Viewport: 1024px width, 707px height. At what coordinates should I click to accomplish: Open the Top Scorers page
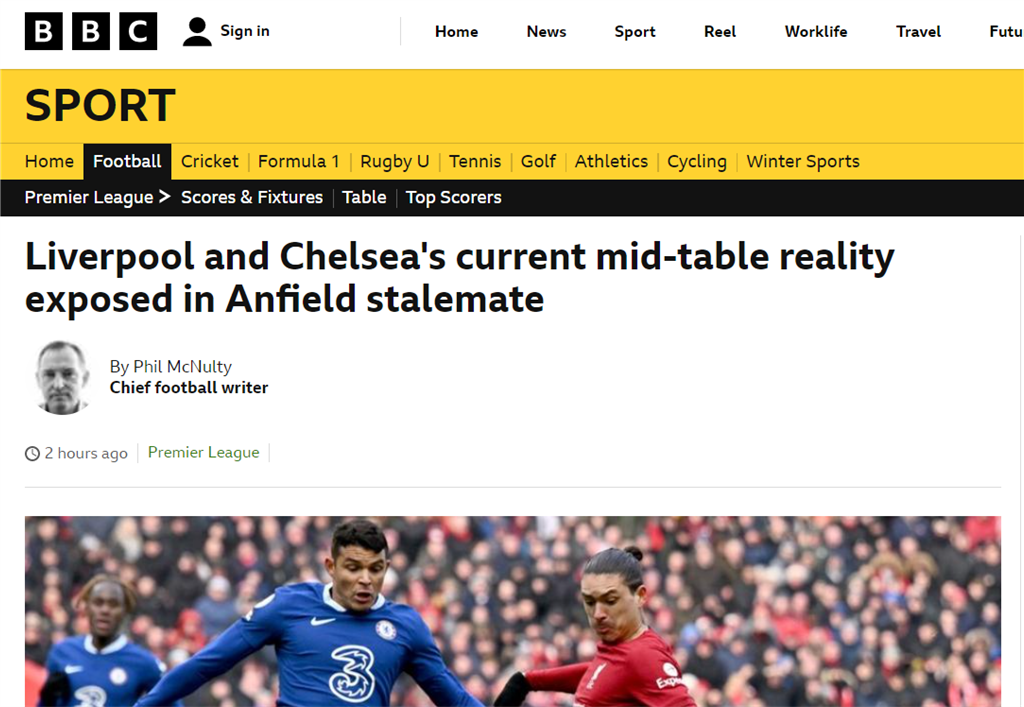(x=454, y=197)
